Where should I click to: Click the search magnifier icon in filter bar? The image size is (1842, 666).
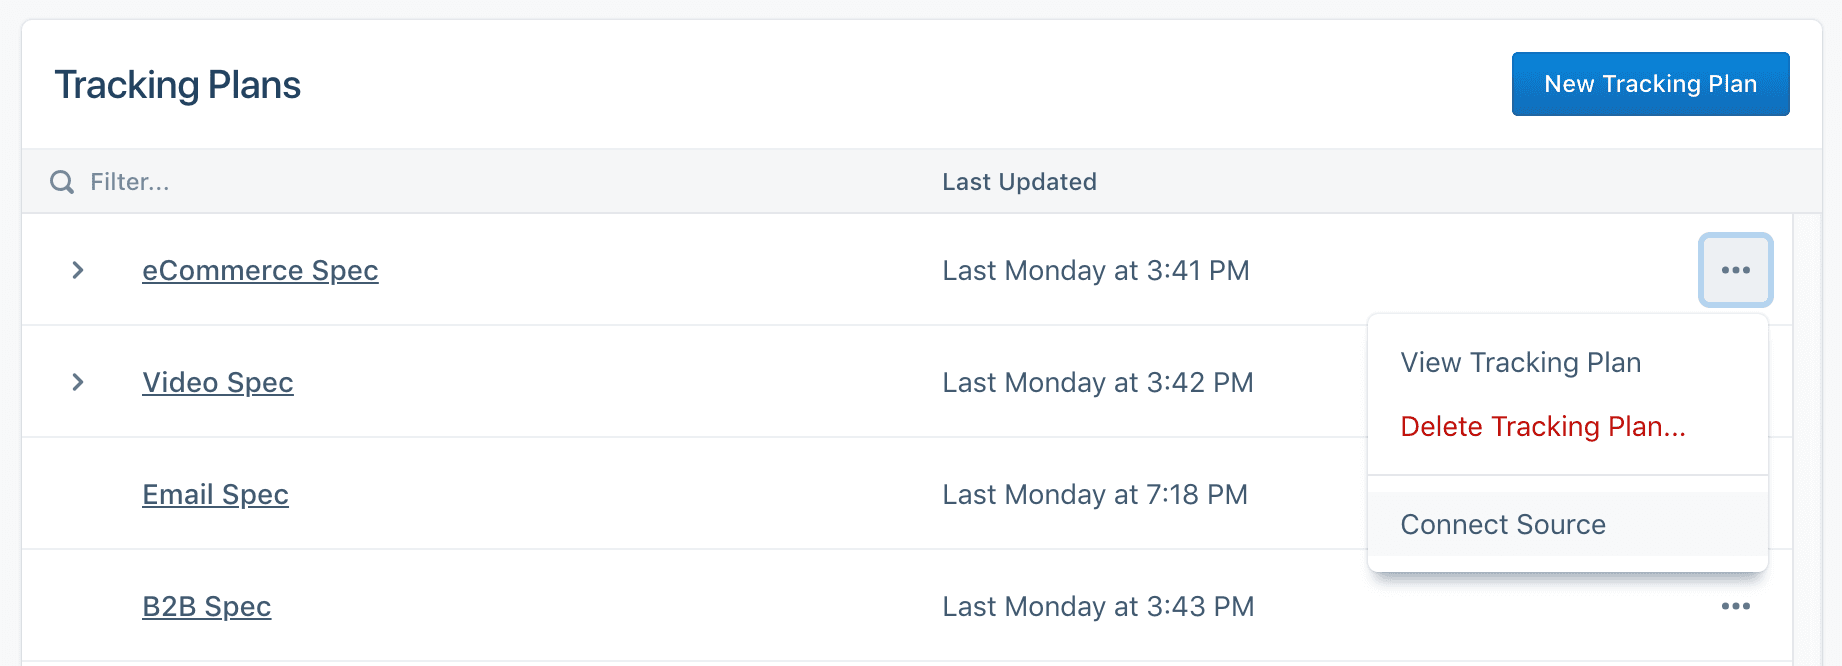click(61, 181)
